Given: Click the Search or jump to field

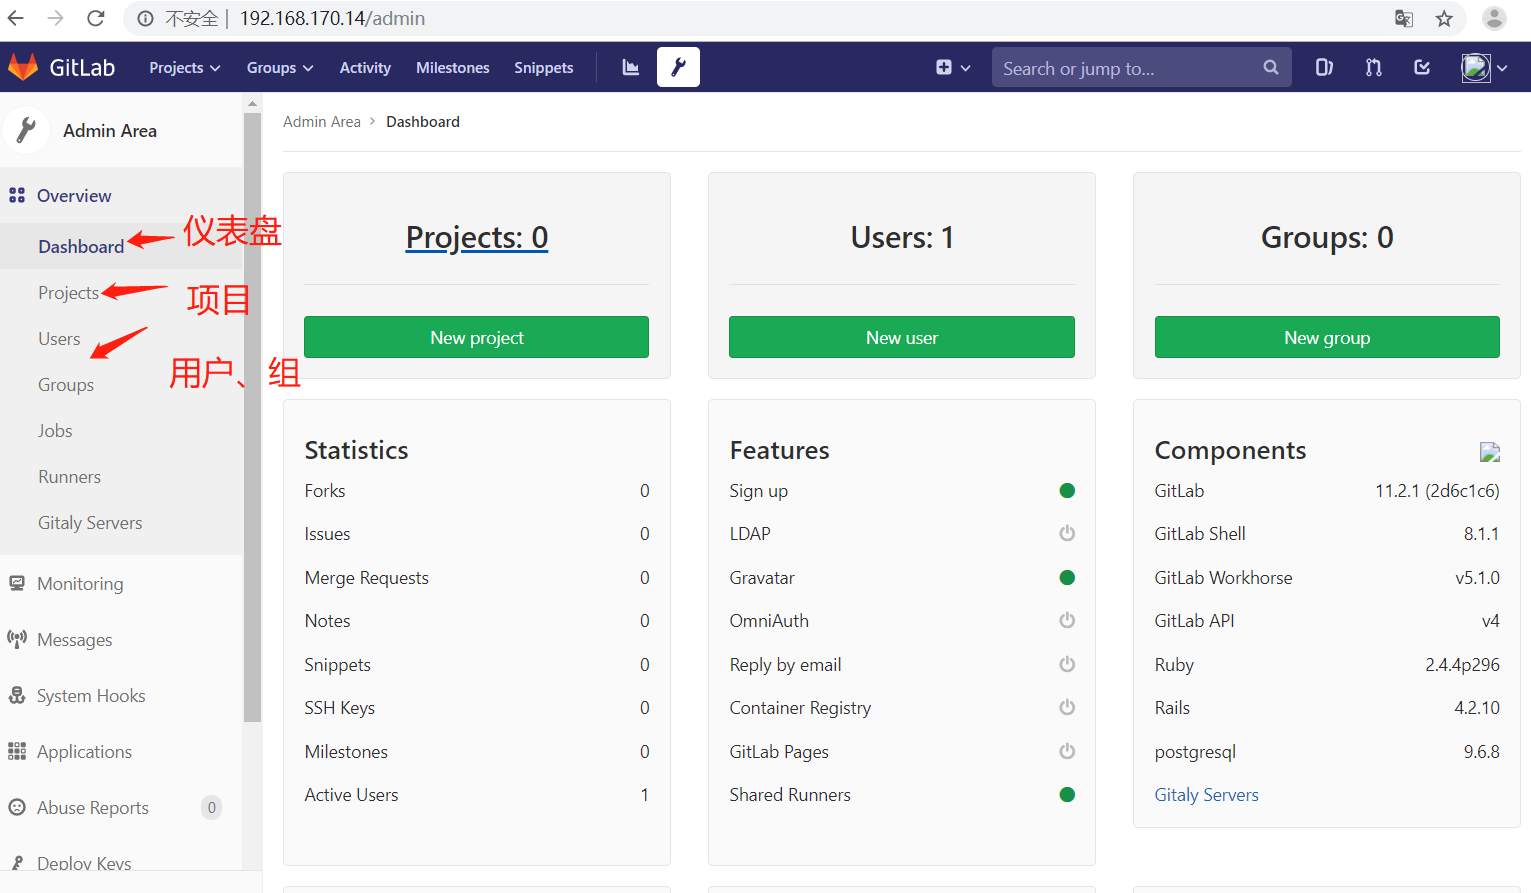Looking at the screenshot, I should [1125, 68].
